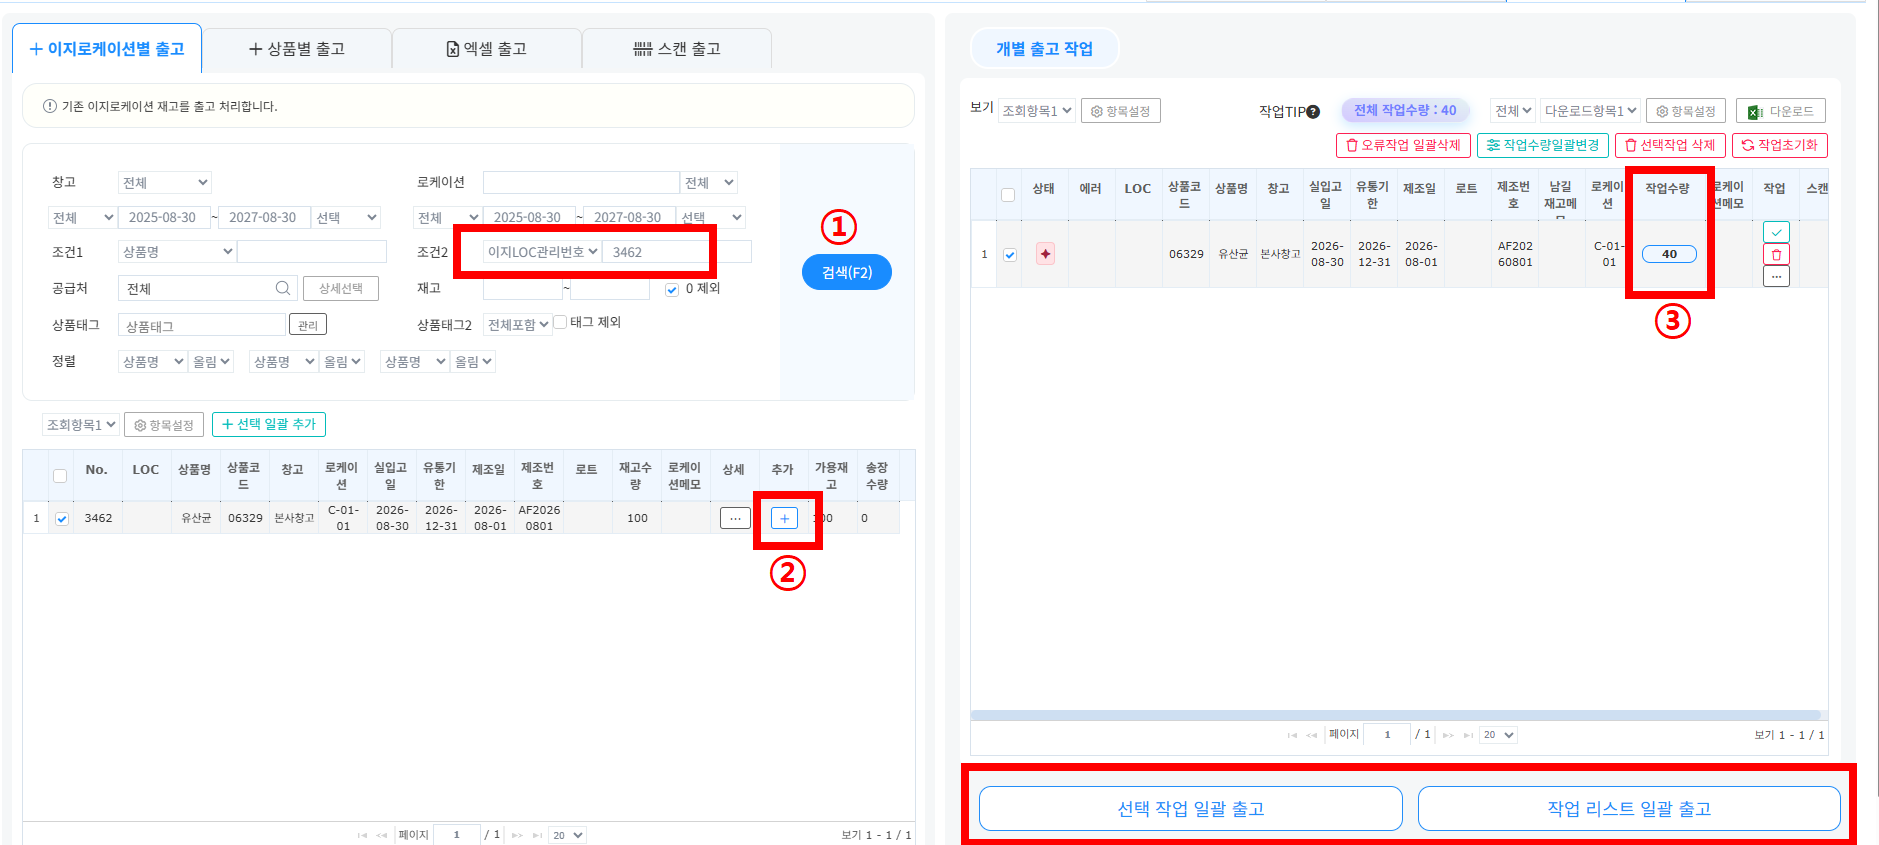Open the 이지LOC관리번호 condition dropdown
The width and height of the screenshot is (1879, 845).
542,252
